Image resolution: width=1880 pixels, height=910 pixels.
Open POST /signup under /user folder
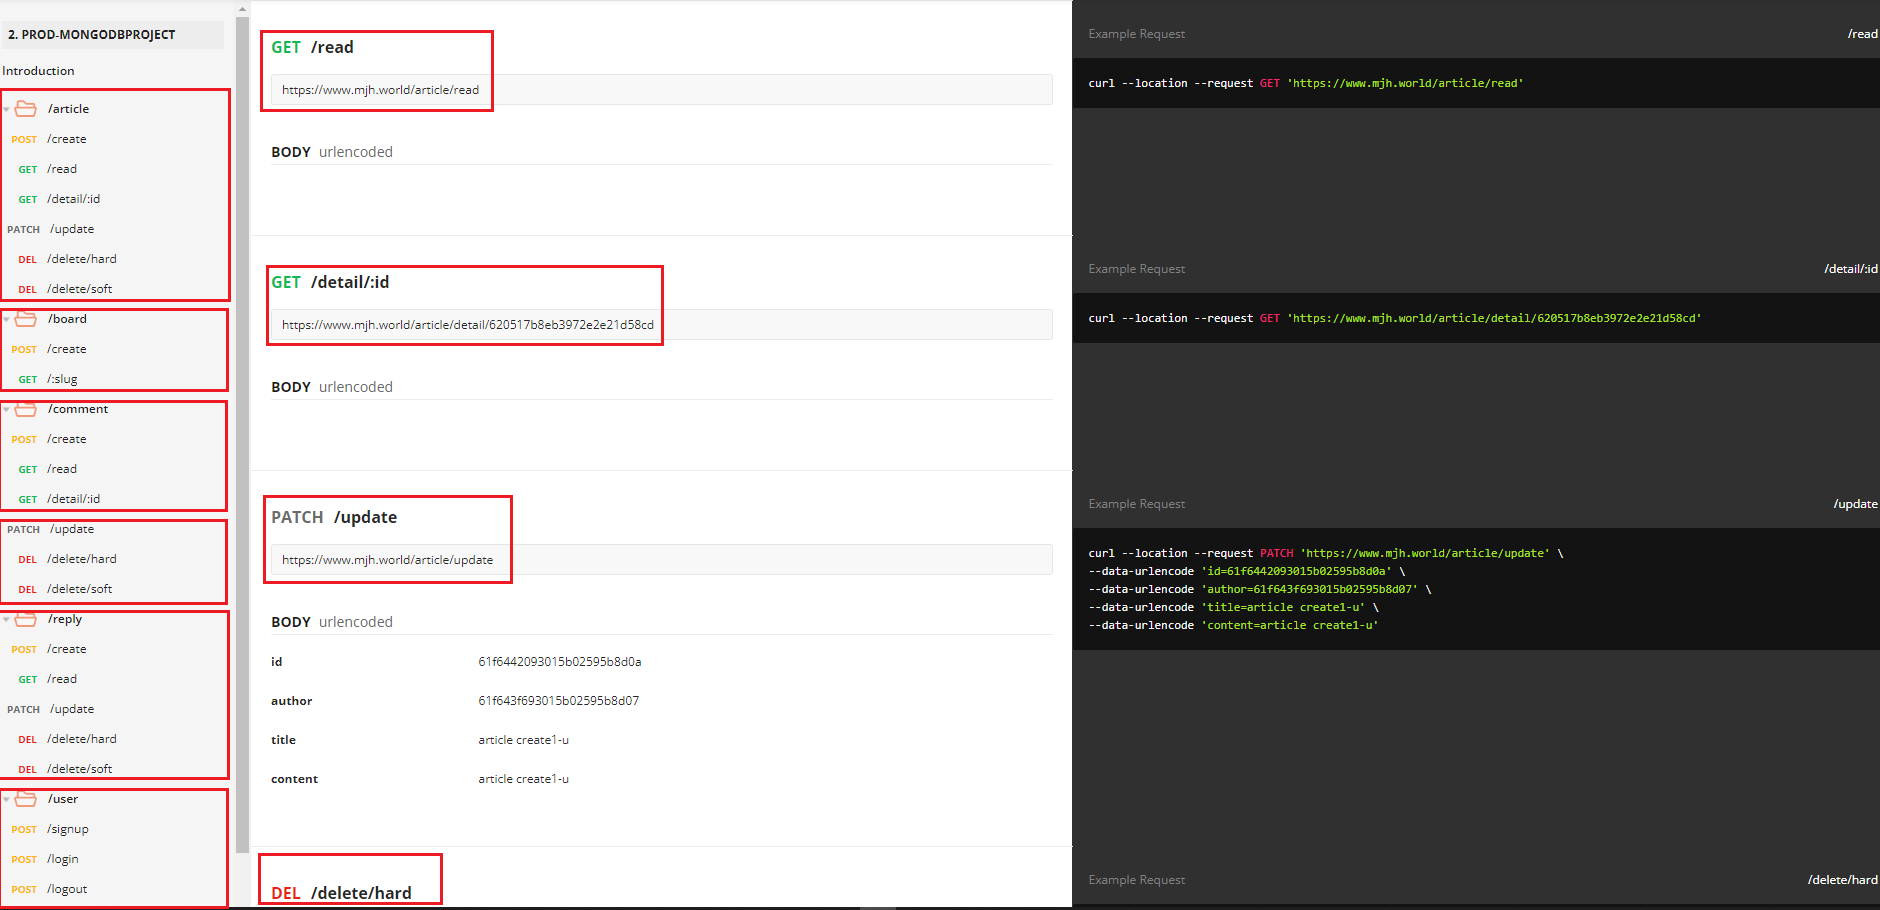click(x=50, y=829)
